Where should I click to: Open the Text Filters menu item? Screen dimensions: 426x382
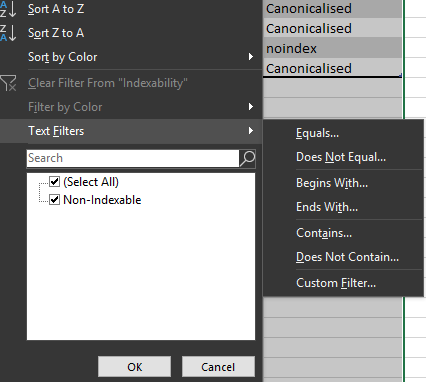click(131, 131)
